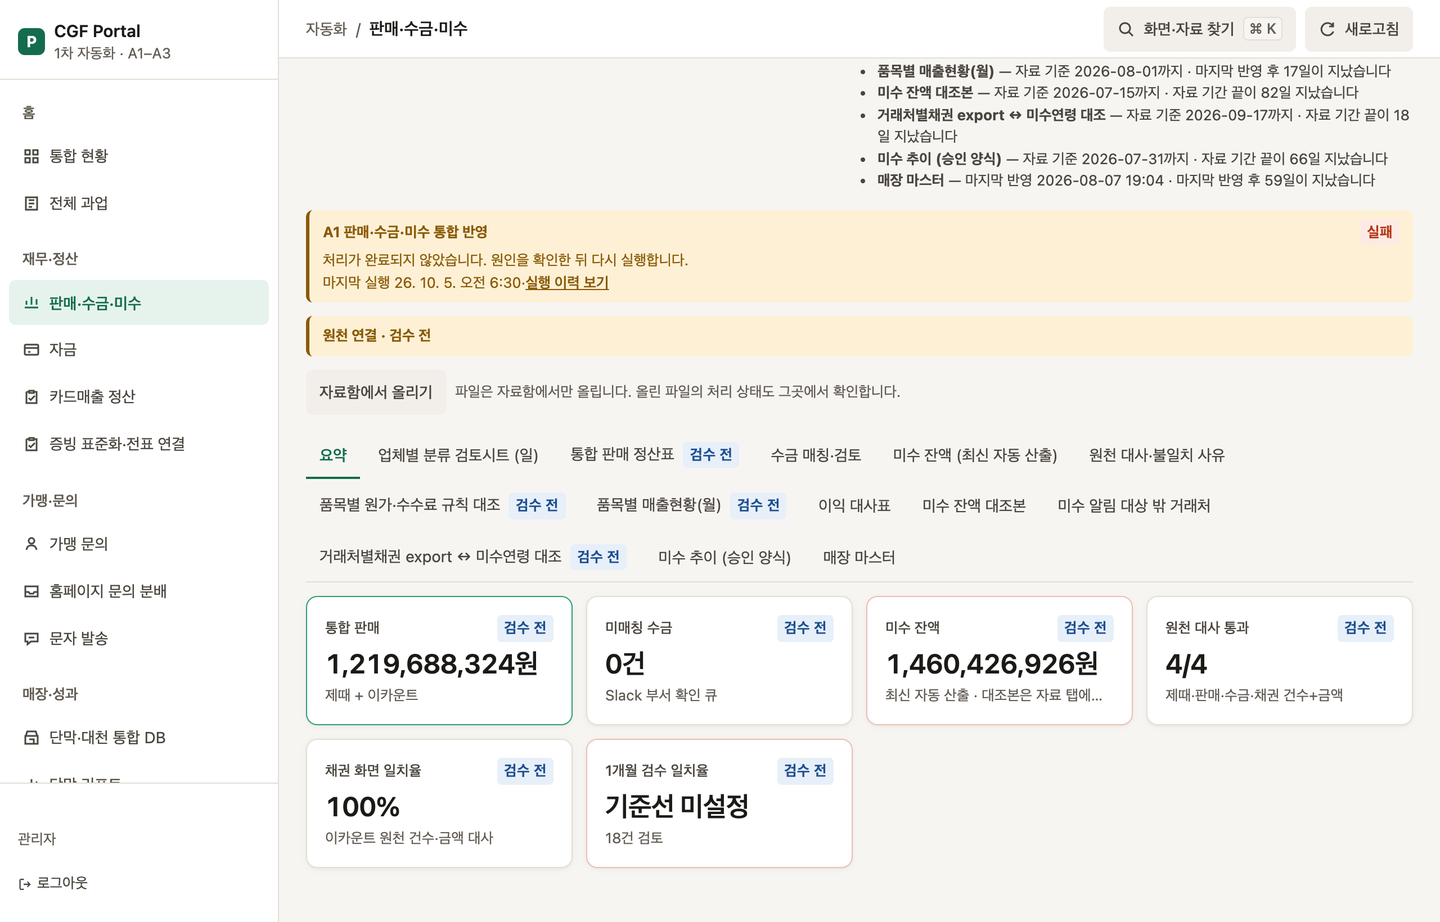Open the 실행 이력 보기 link
Image resolution: width=1440 pixels, height=922 pixels.
[x=567, y=283]
